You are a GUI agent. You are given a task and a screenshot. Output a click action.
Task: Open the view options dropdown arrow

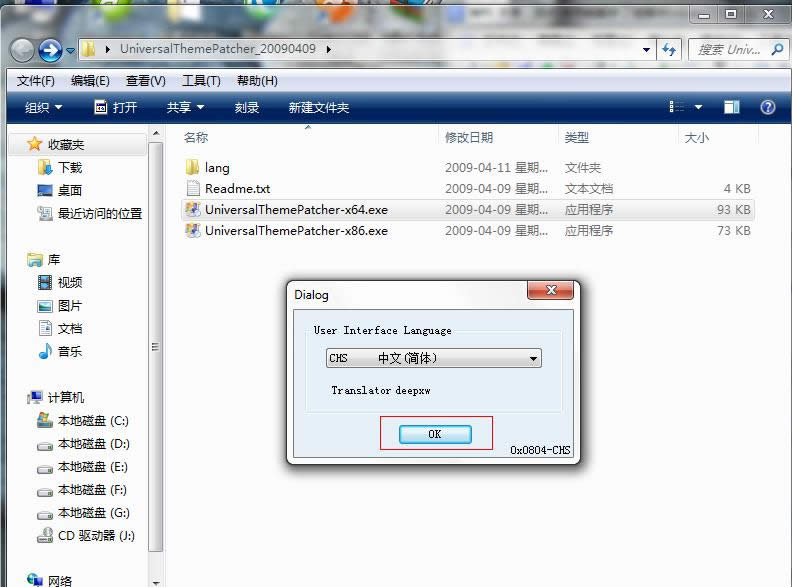698,107
